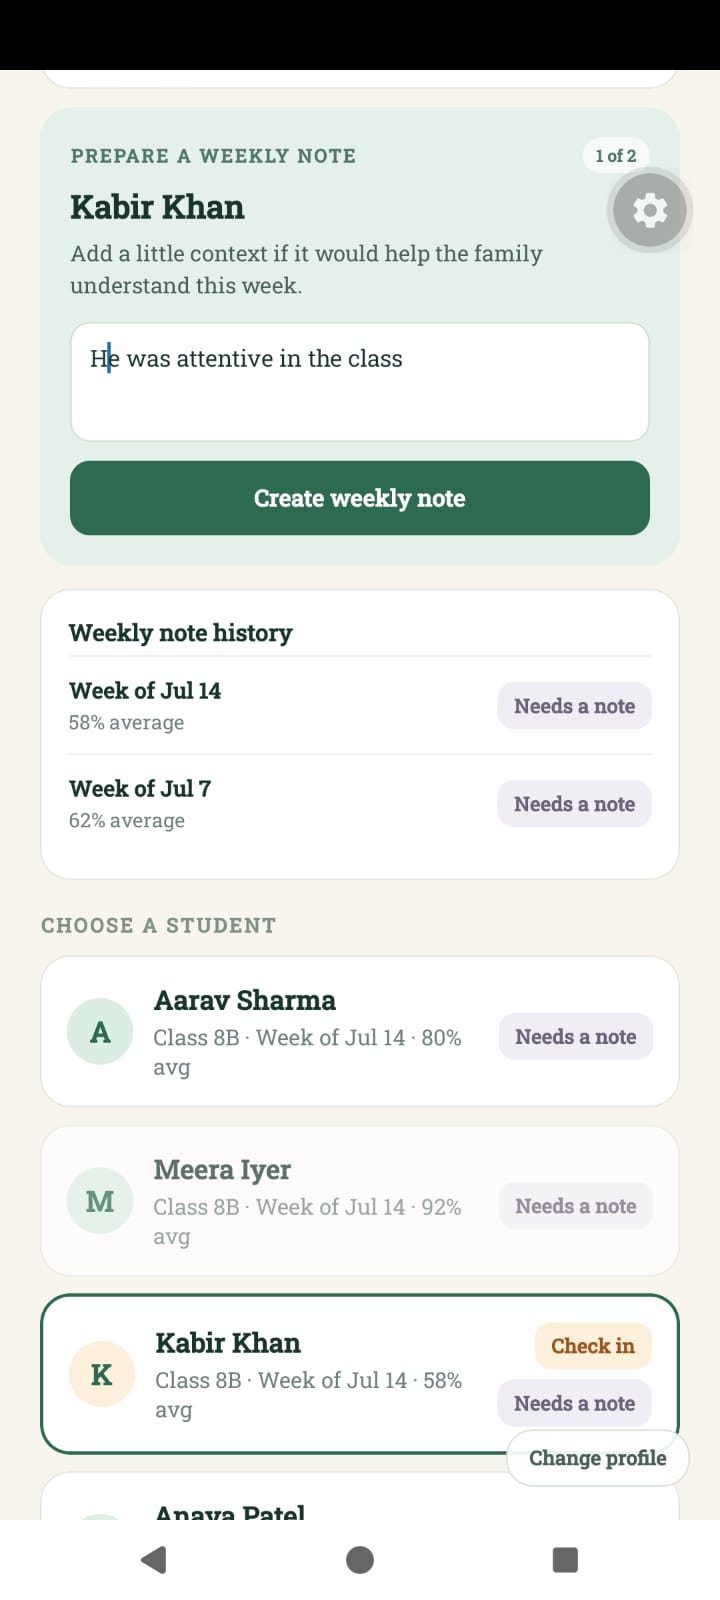Focus the weekly note context text field

tap(360, 382)
